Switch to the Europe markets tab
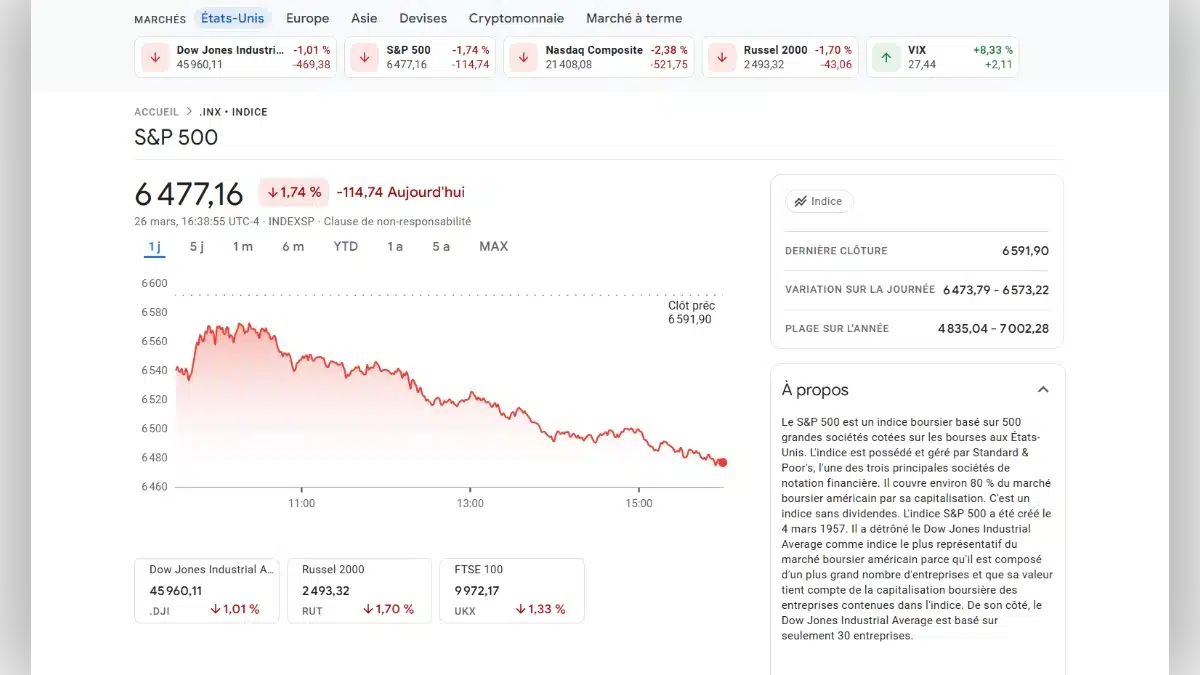The width and height of the screenshot is (1200, 675). pyautogui.click(x=307, y=18)
